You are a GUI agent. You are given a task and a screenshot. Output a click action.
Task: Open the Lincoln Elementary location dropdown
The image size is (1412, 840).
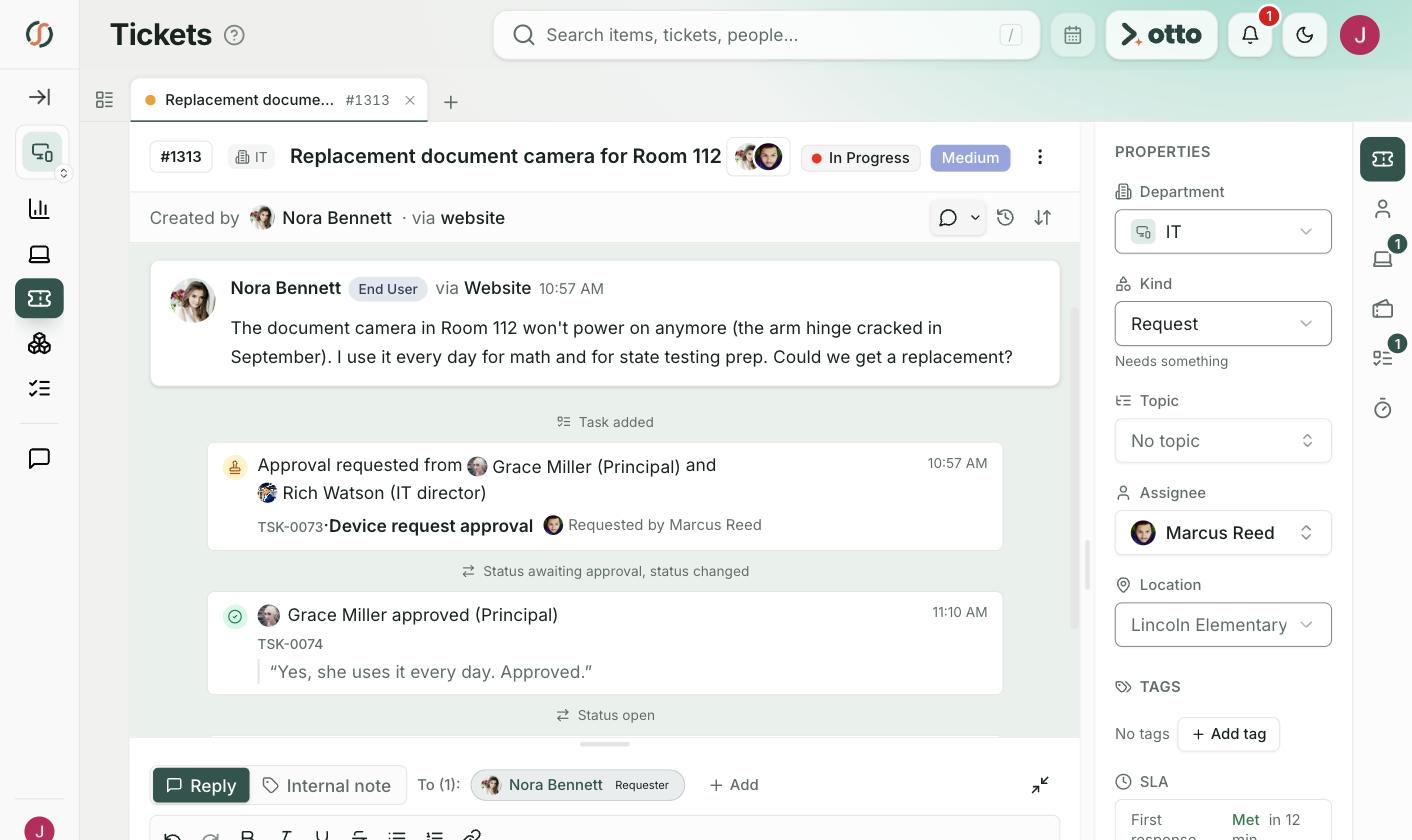click(x=1223, y=625)
